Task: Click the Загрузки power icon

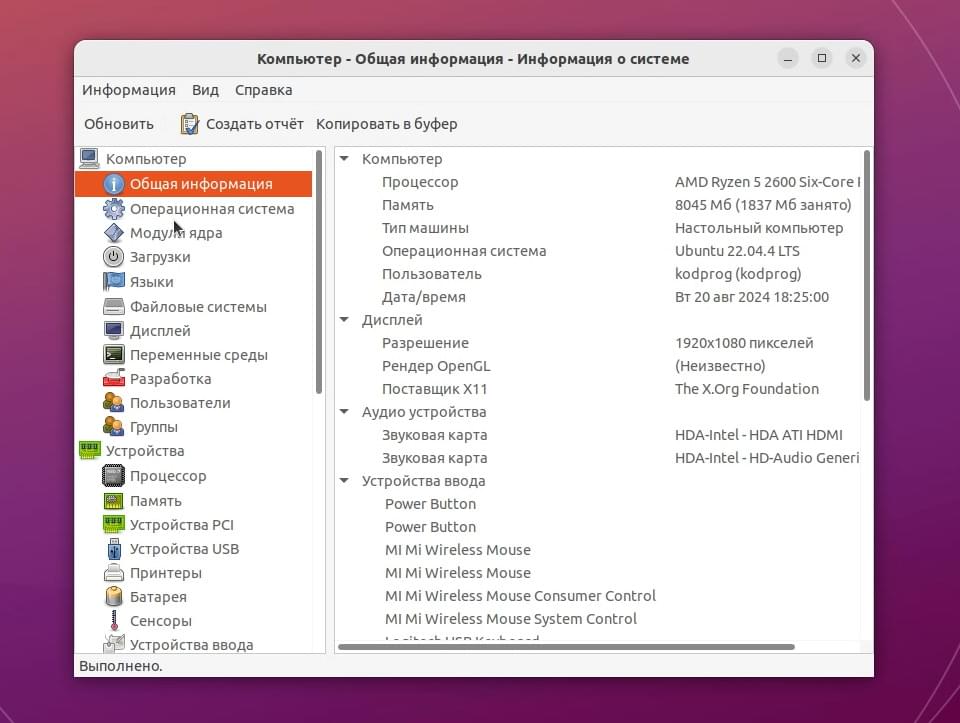Action: click(113, 257)
